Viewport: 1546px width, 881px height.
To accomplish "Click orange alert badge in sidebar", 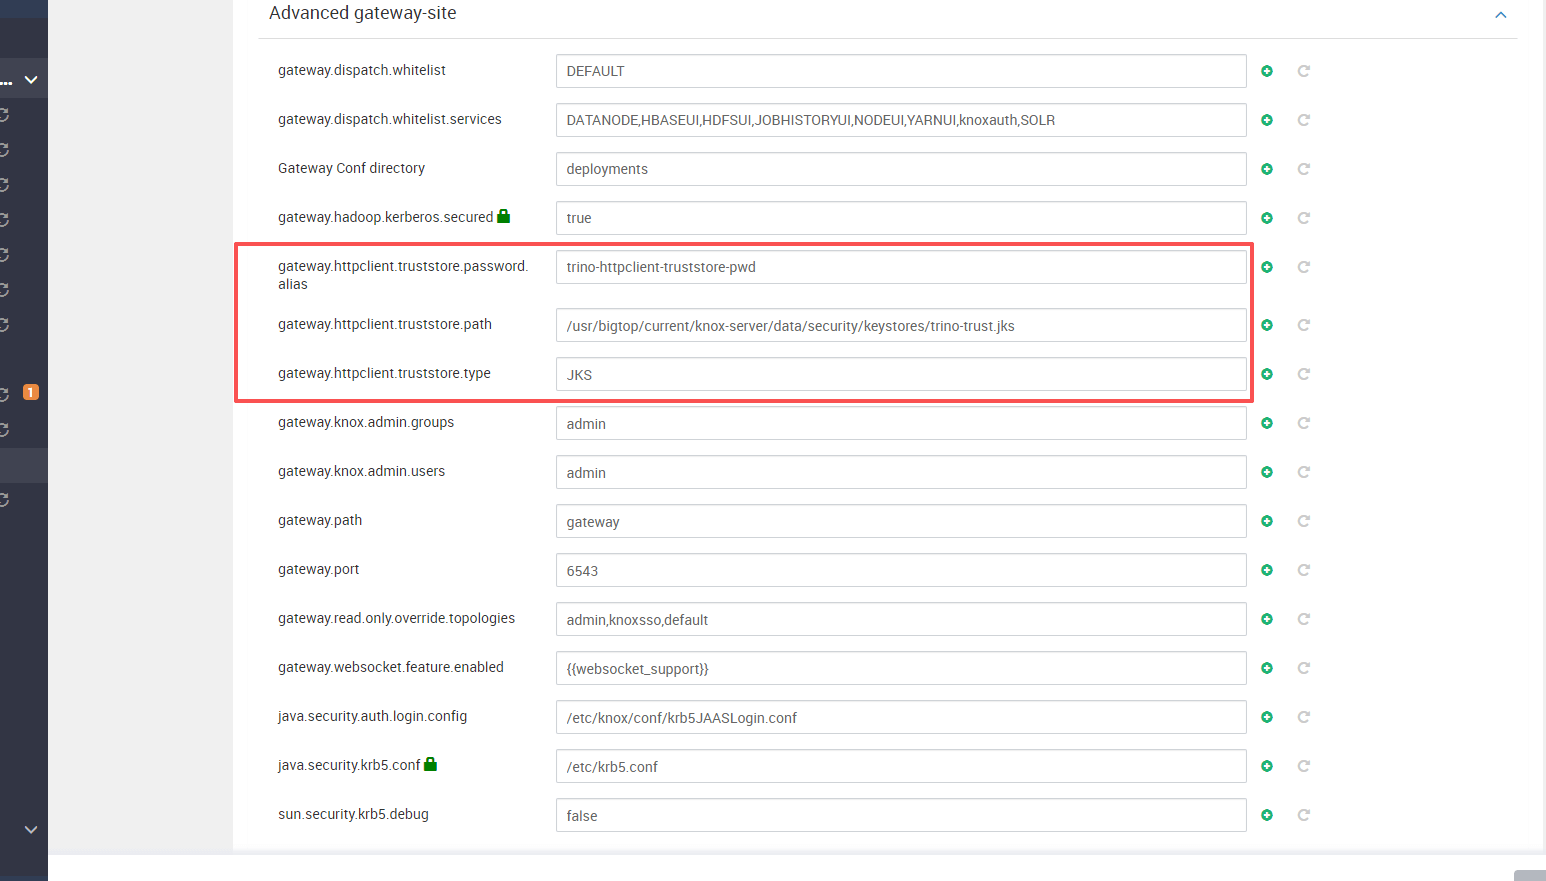I will [x=31, y=392].
